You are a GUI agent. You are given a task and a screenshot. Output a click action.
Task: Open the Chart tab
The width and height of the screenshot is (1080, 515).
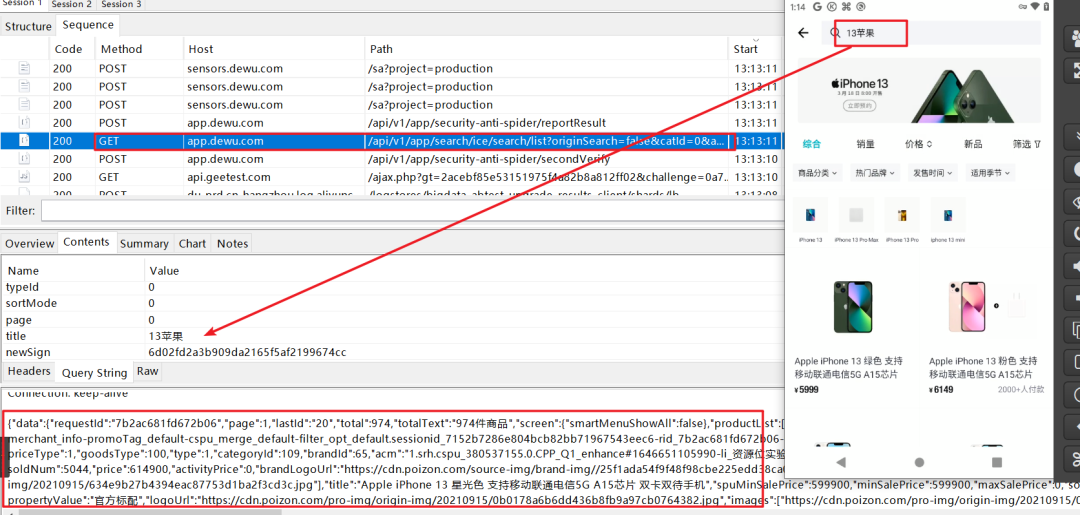pos(192,243)
